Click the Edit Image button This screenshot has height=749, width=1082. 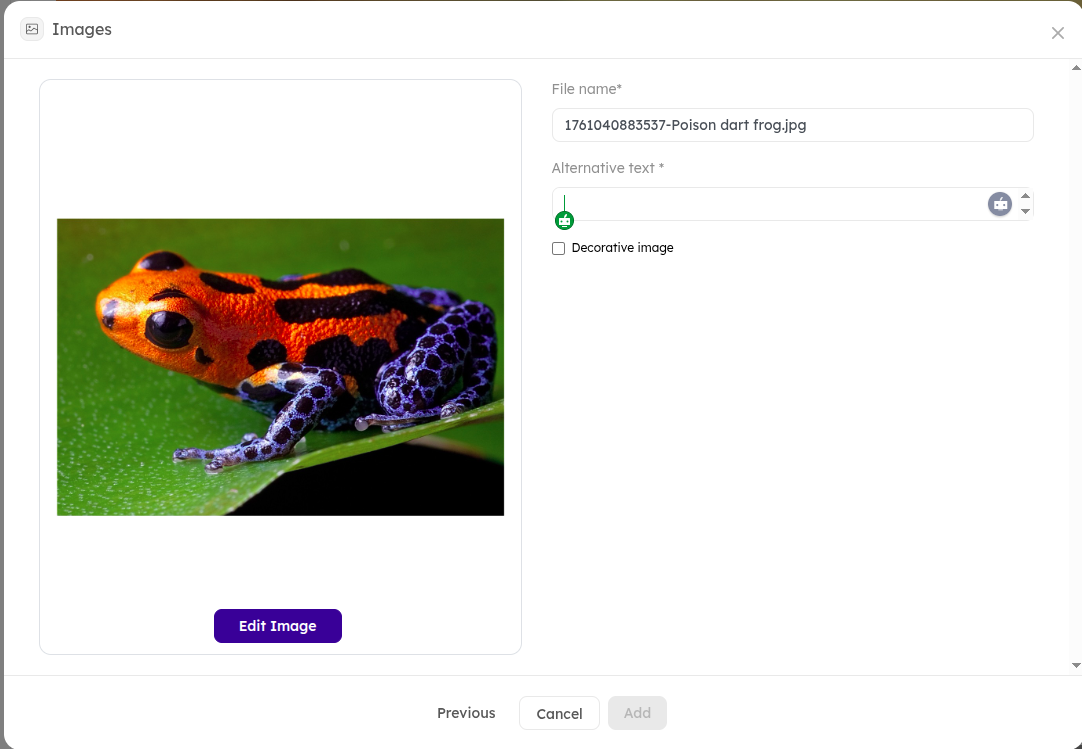(278, 626)
